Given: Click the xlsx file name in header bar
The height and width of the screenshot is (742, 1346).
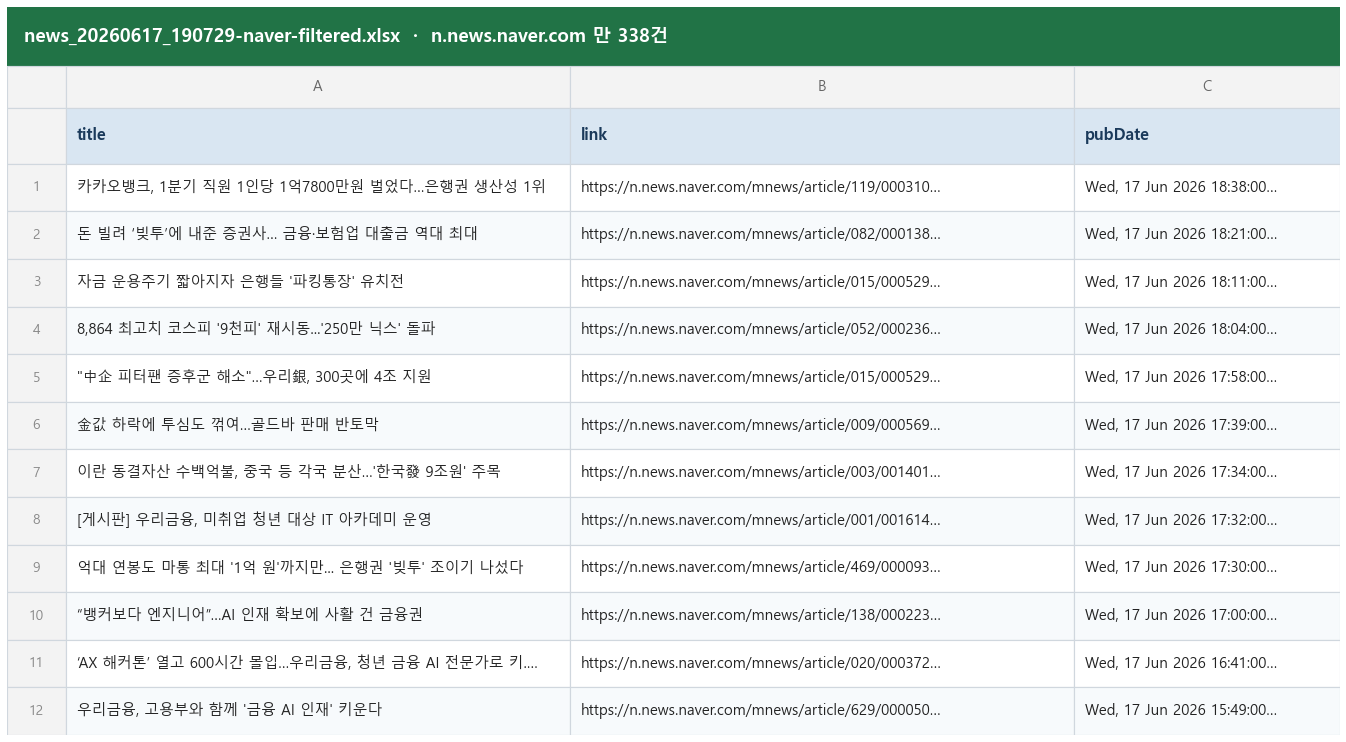Looking at the screenshot, I should 212,36.
